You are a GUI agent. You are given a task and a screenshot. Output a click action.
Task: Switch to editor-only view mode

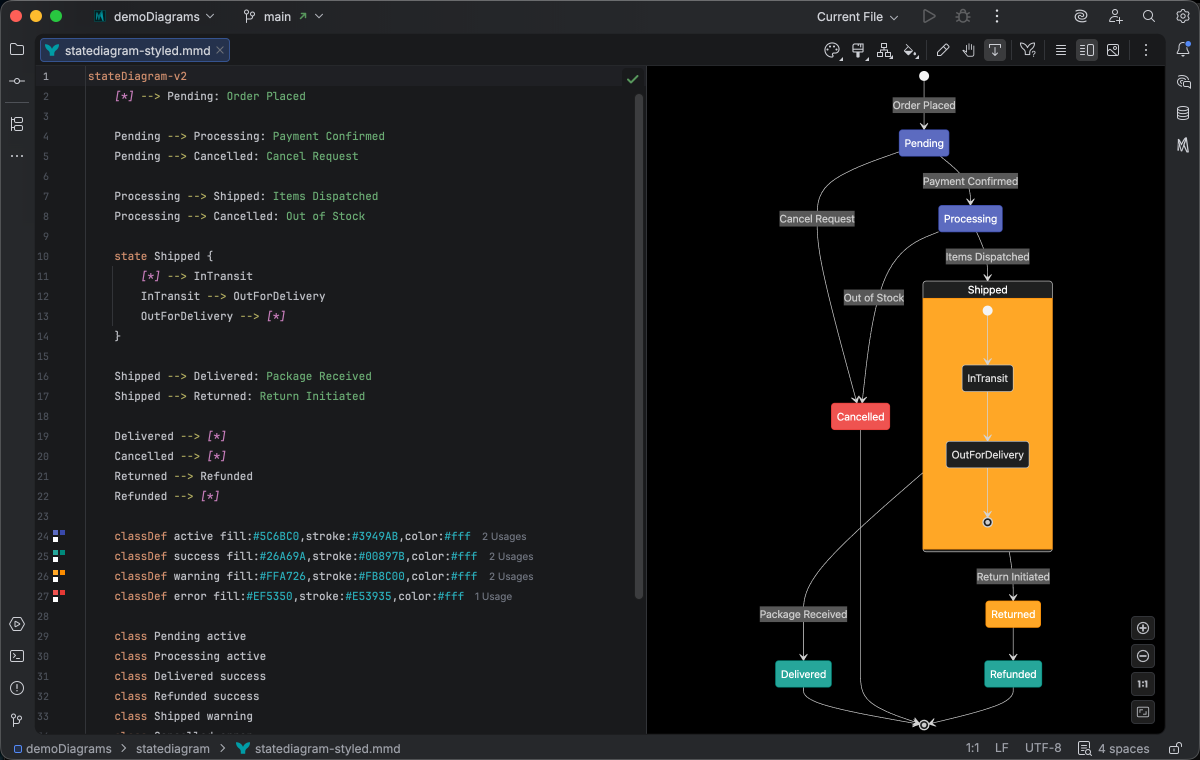[1061, 50]
